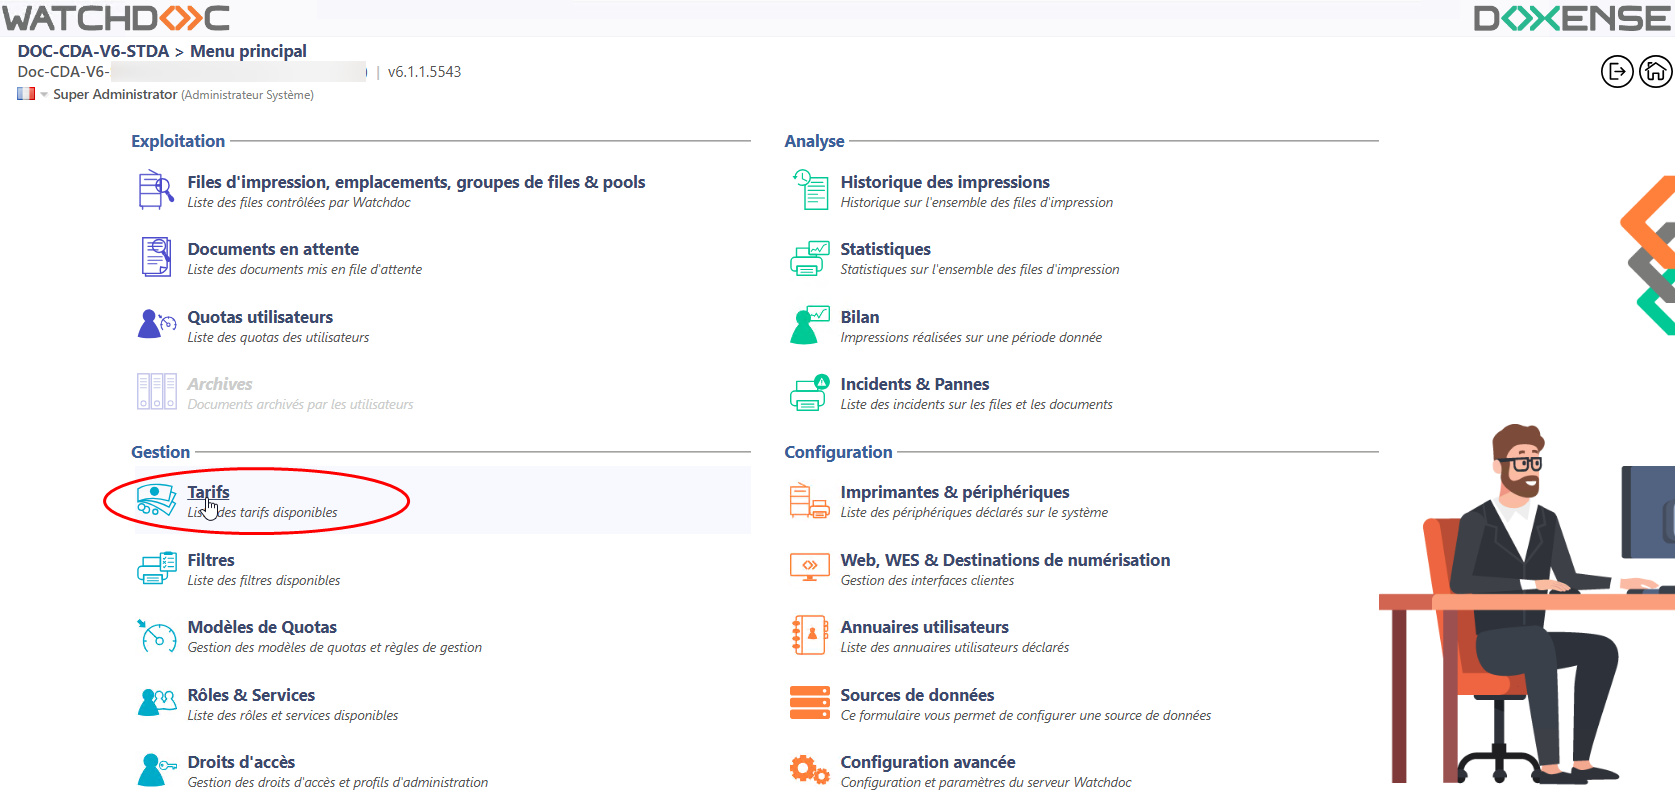
Task: Open the language flag dropdown
Action: tap(32, 94)
